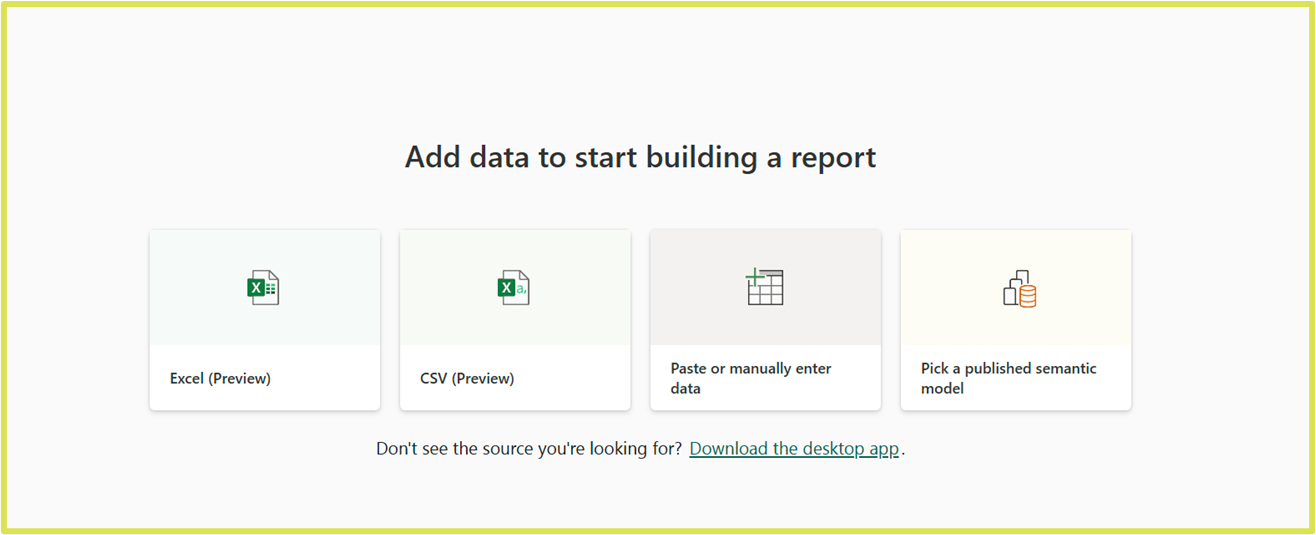
Task: Select the Excel (Preview) label
Action: tap(220, 378)
